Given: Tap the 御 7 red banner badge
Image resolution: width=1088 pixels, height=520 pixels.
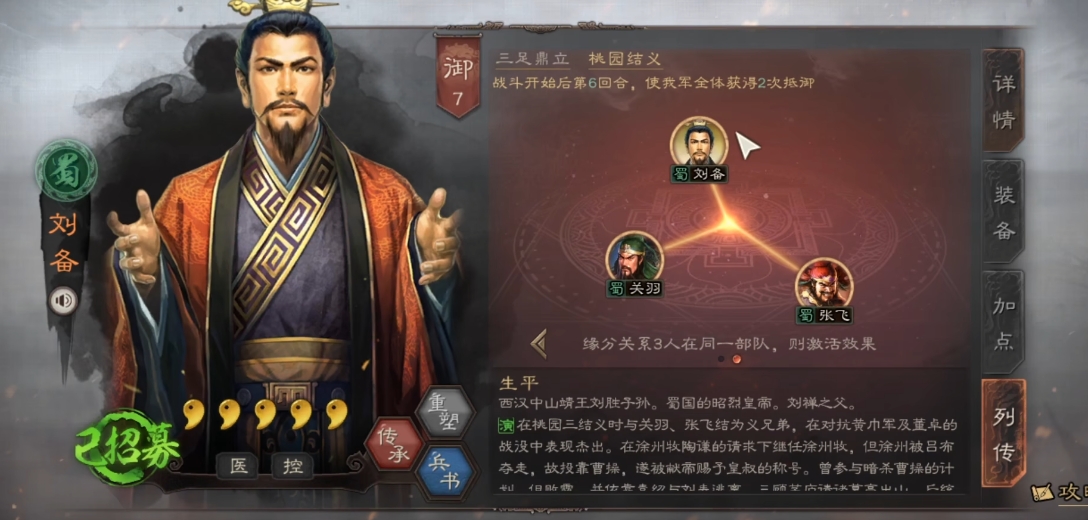Looking at the screenshot, I should pos(458,76).
